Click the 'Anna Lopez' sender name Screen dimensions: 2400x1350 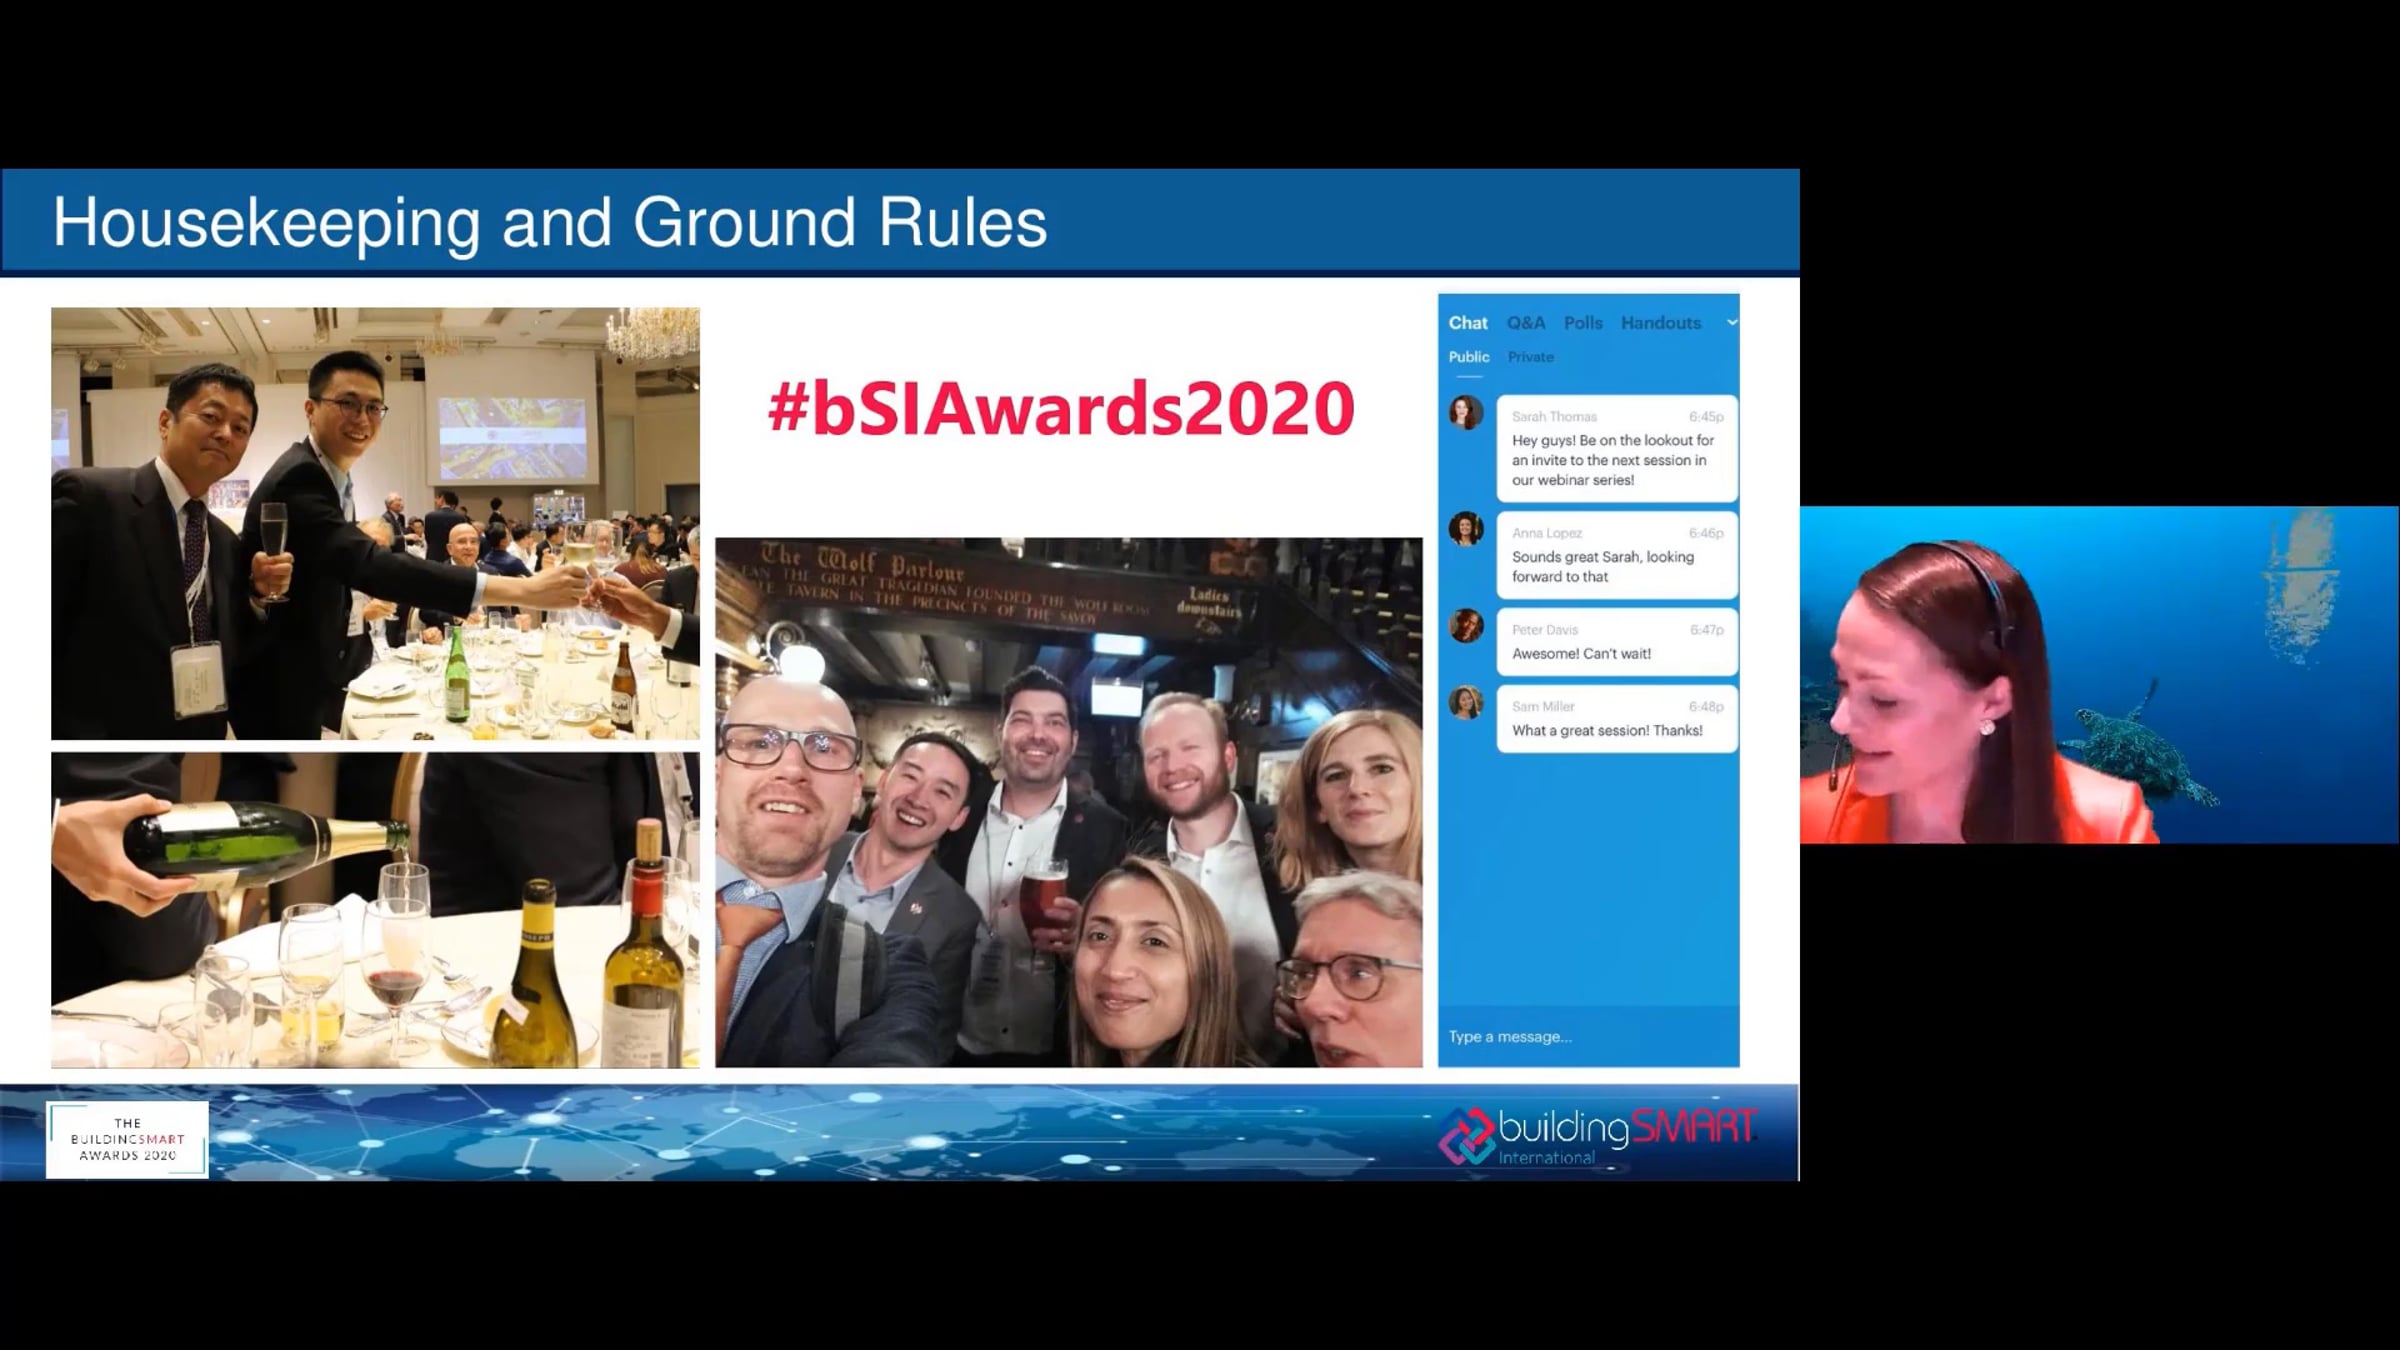pos(1547,533)
